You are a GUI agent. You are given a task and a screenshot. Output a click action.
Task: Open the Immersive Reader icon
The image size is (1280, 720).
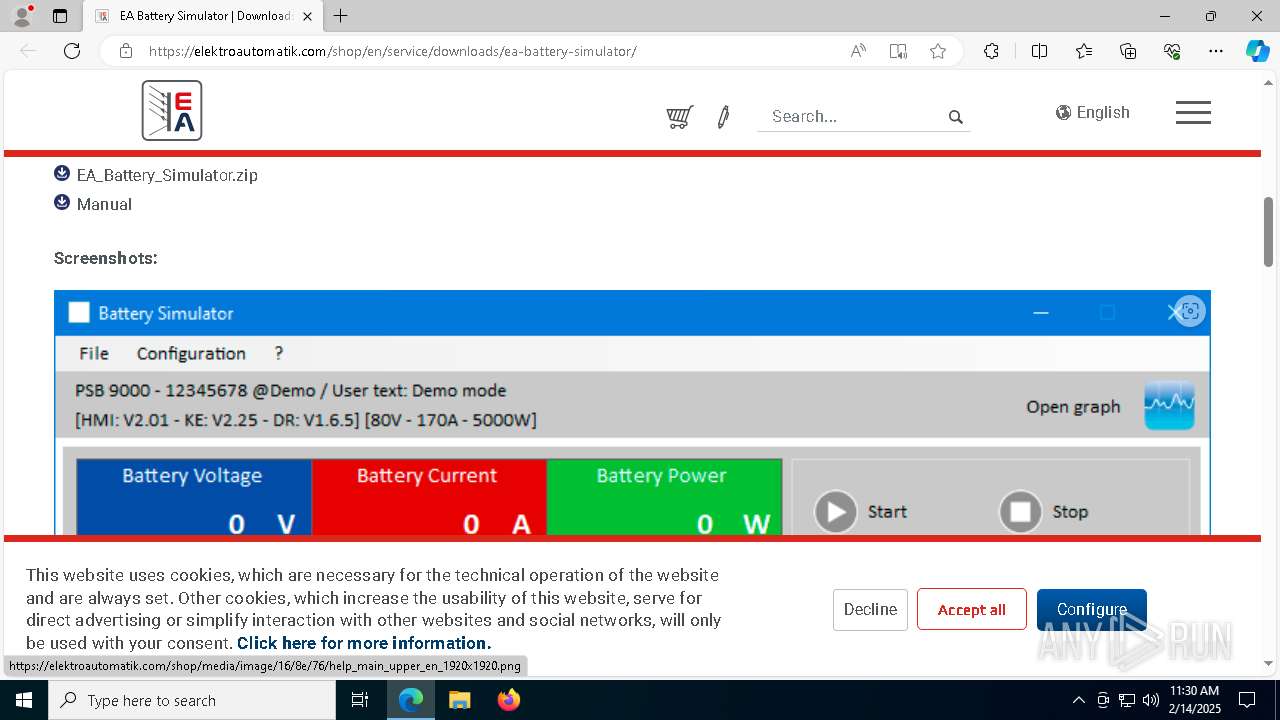coord(898,51)
